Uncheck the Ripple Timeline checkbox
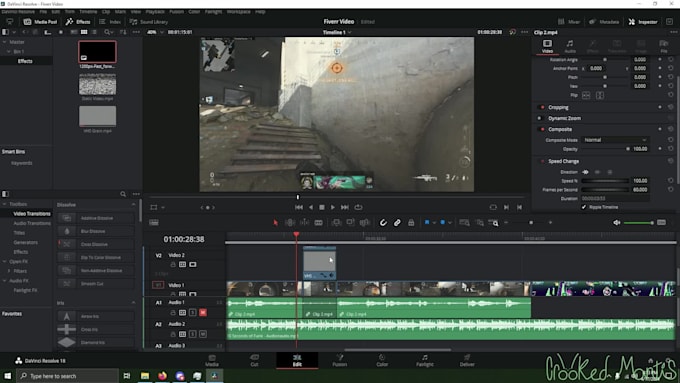Image resolution: width=680 pixels, height=383 pixels. (584, 207)
